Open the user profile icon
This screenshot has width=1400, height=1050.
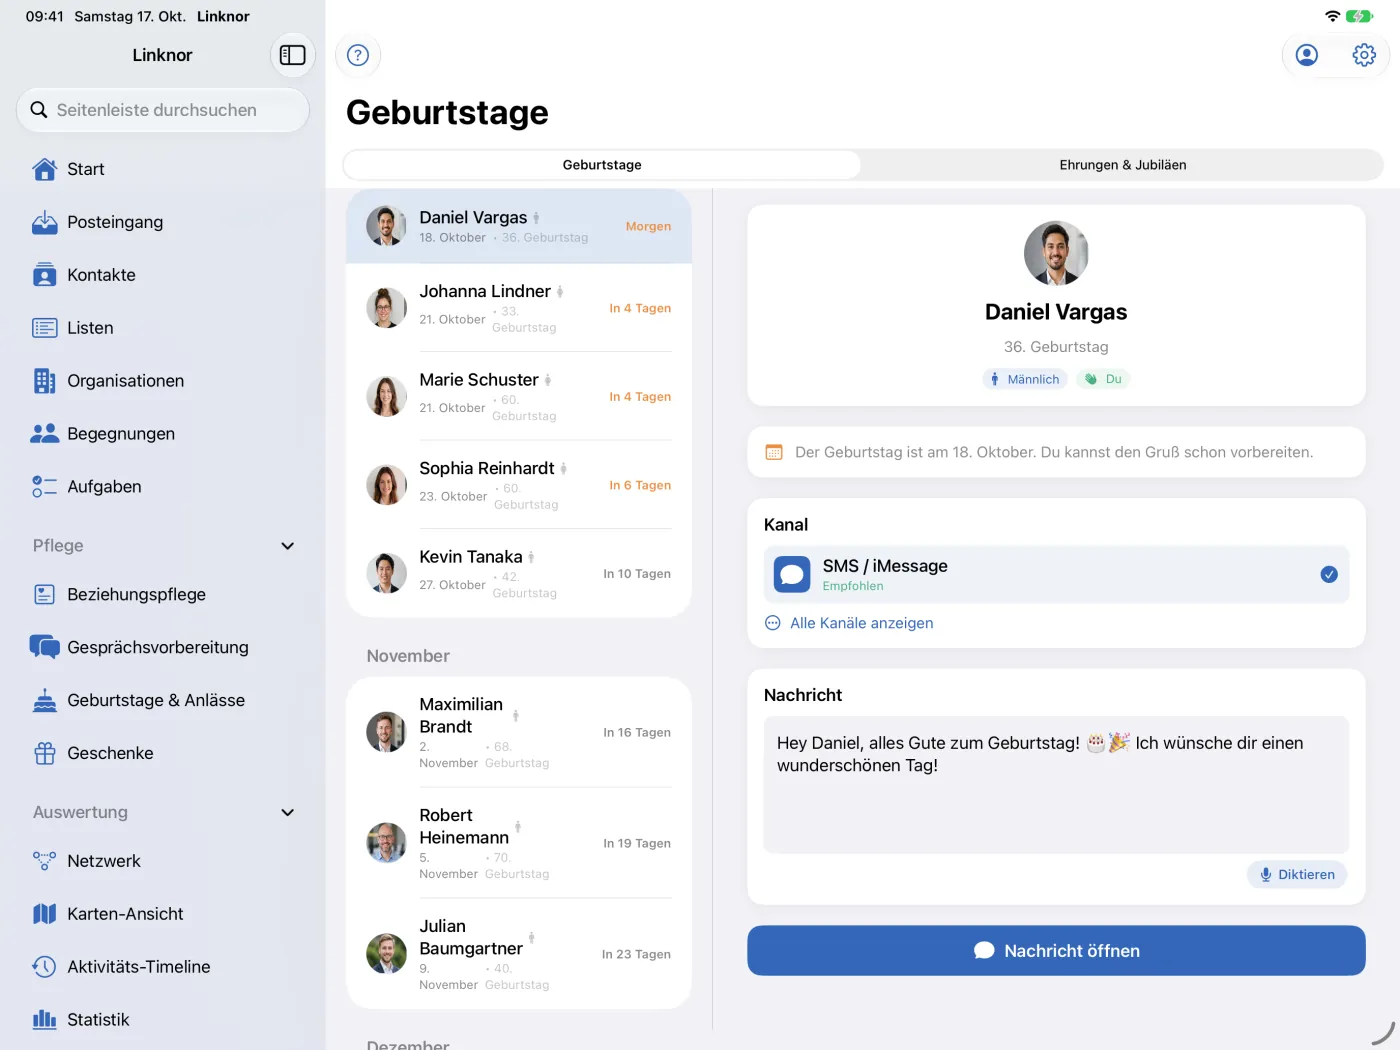(1307, 55)
